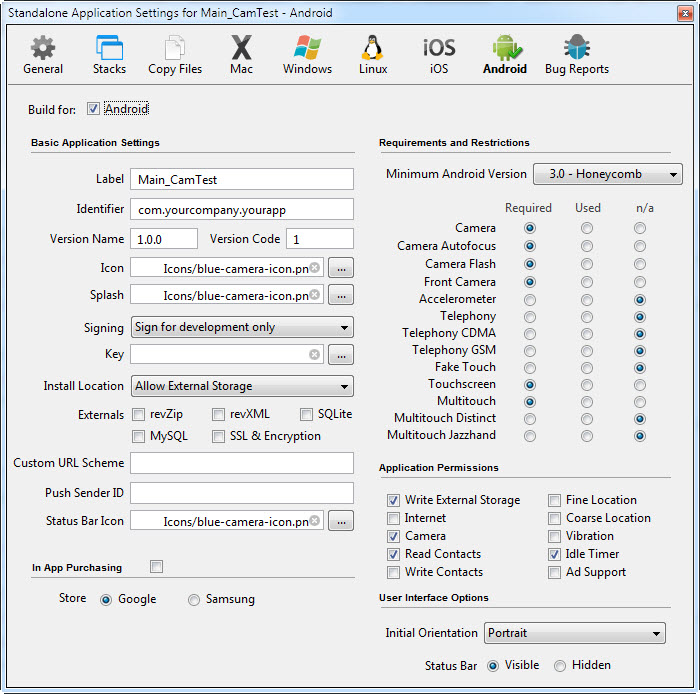The height and width of the screenshot is (694, 700).
Task: Set Status Bar to Hidden
Action: [x=560, y=665]
